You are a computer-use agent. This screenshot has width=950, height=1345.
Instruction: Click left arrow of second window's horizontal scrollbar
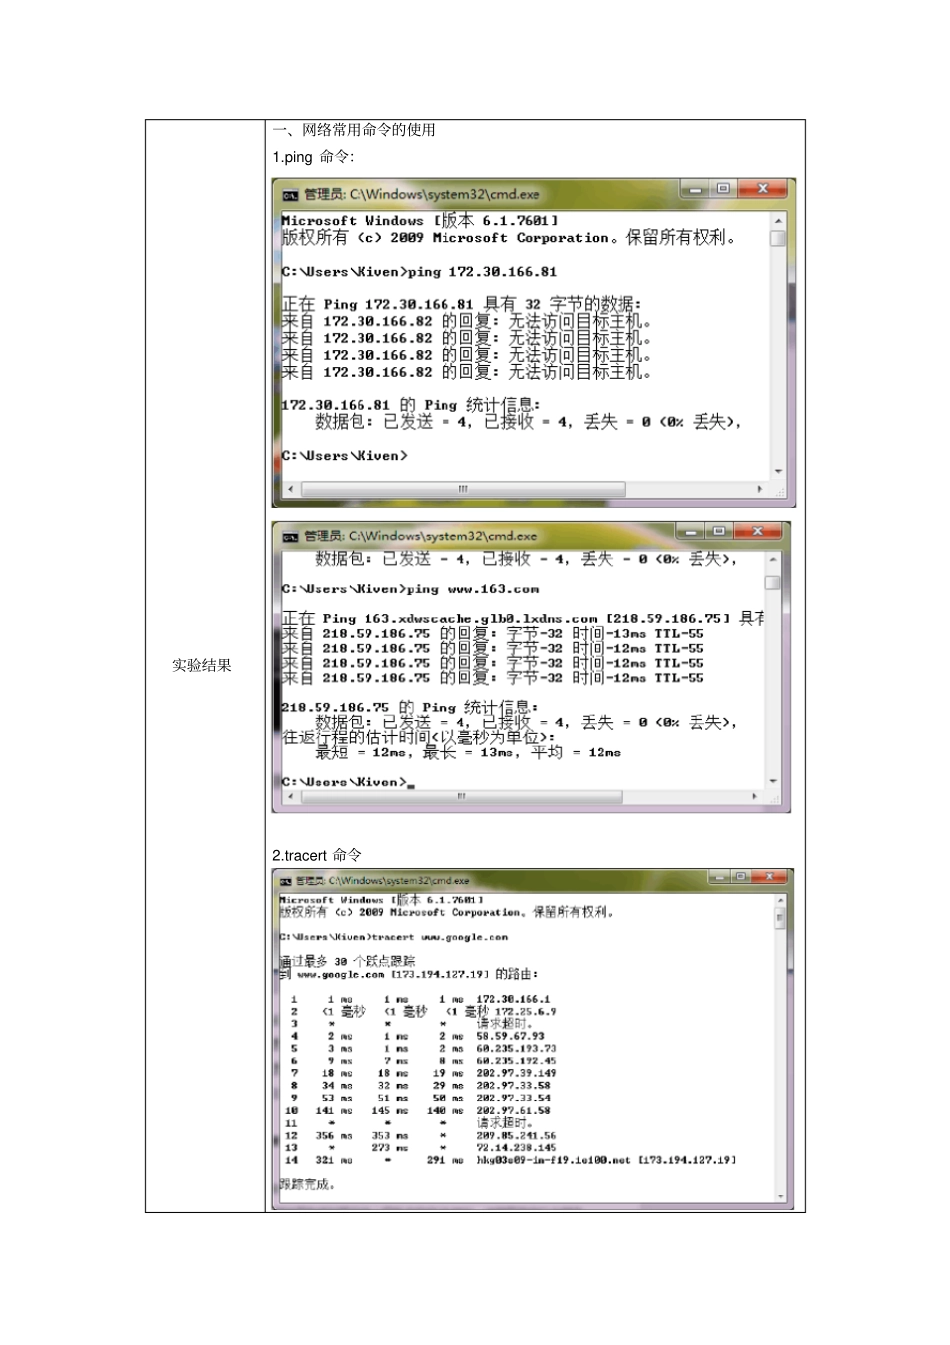[x=291, y=797]
